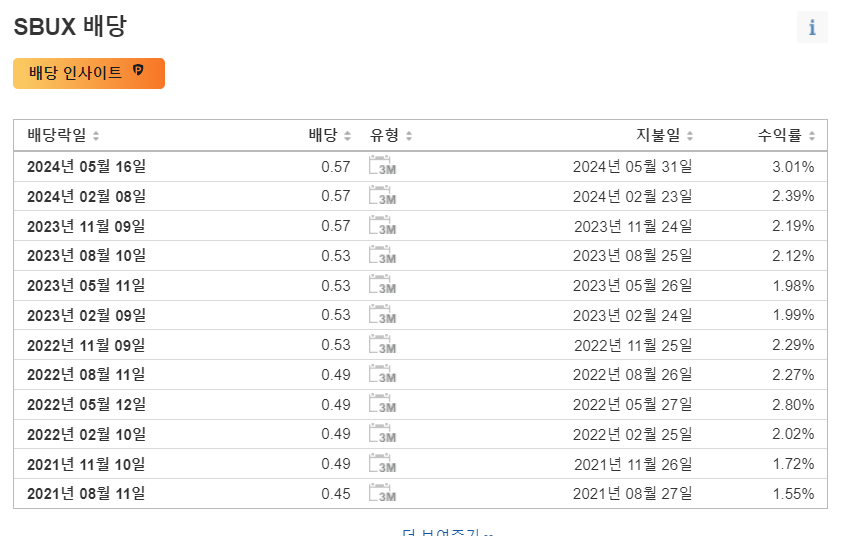843x536 pixels.
Task: Select the 2023년 11월 09일 ex-dividend date
Action: (87, 226)
